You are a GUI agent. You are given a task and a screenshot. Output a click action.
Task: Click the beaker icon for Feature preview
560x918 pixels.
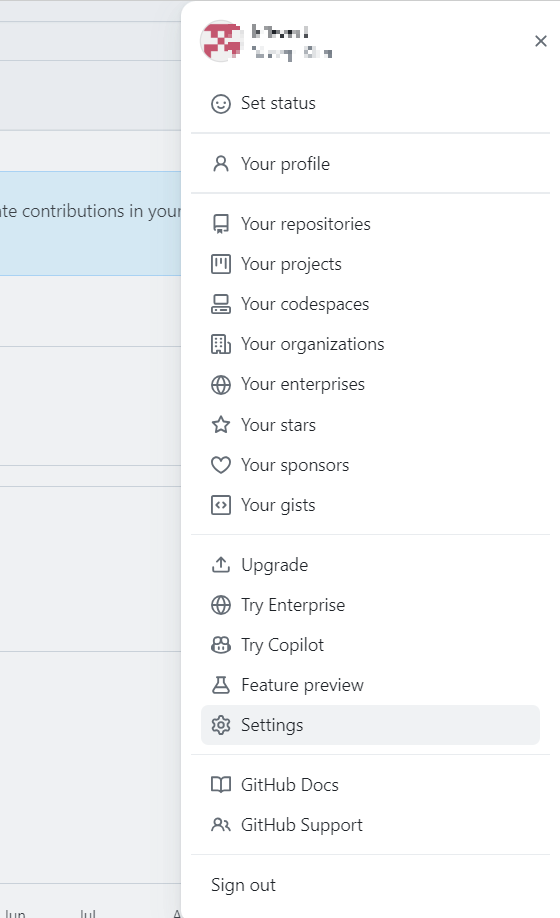click(x=221, y=685)
